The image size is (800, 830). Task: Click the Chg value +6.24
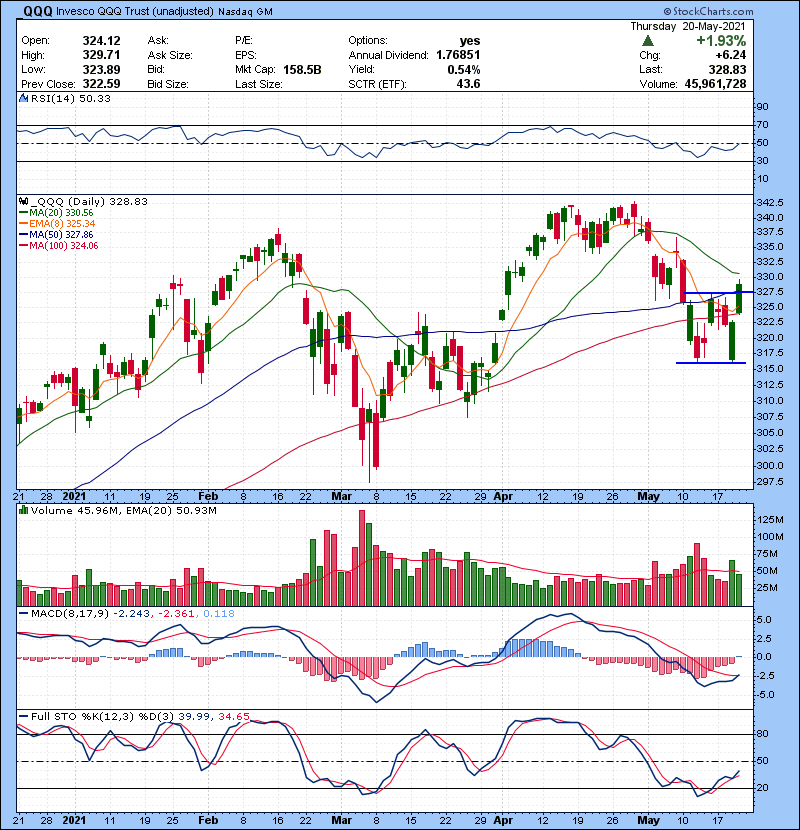click(731, 55)
